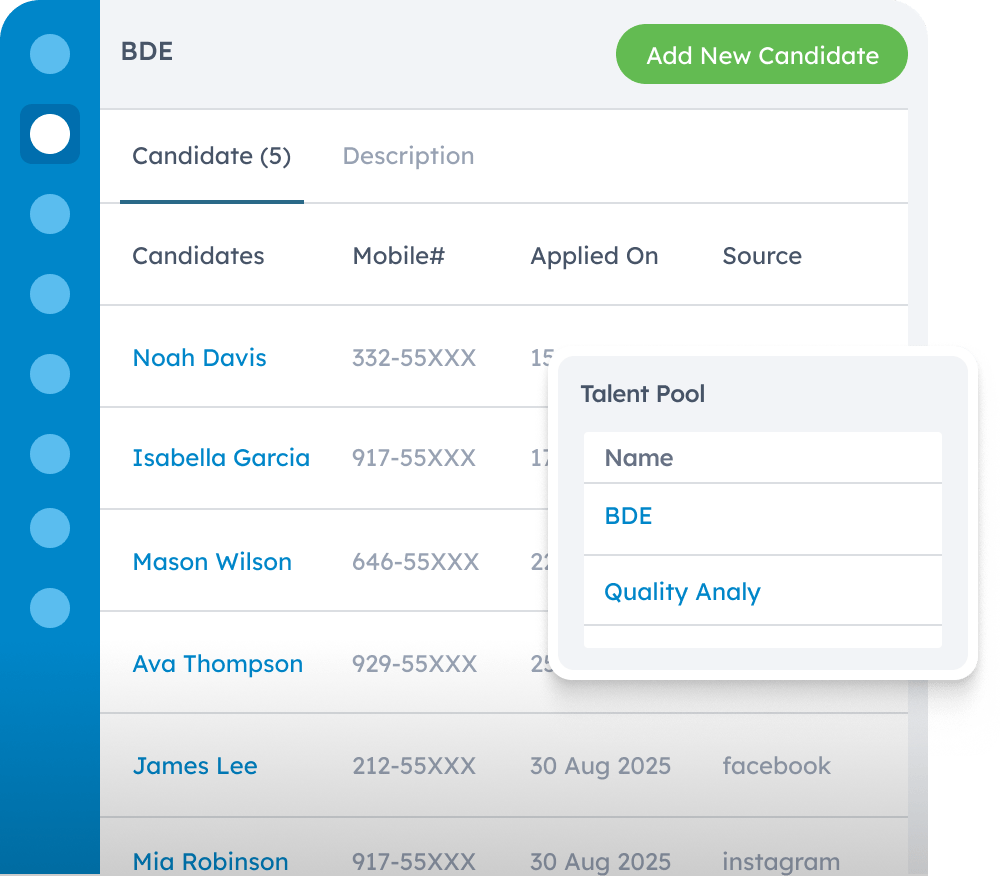Select Mia Robinson from the candidate list

tap(210, 861)
